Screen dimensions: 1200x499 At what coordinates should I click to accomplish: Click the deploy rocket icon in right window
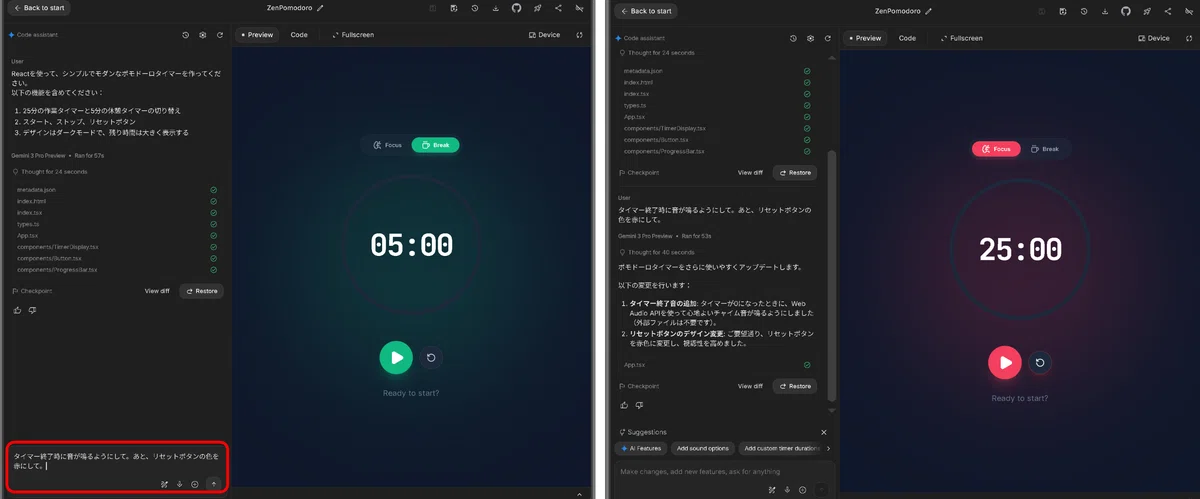[1146, 11]
